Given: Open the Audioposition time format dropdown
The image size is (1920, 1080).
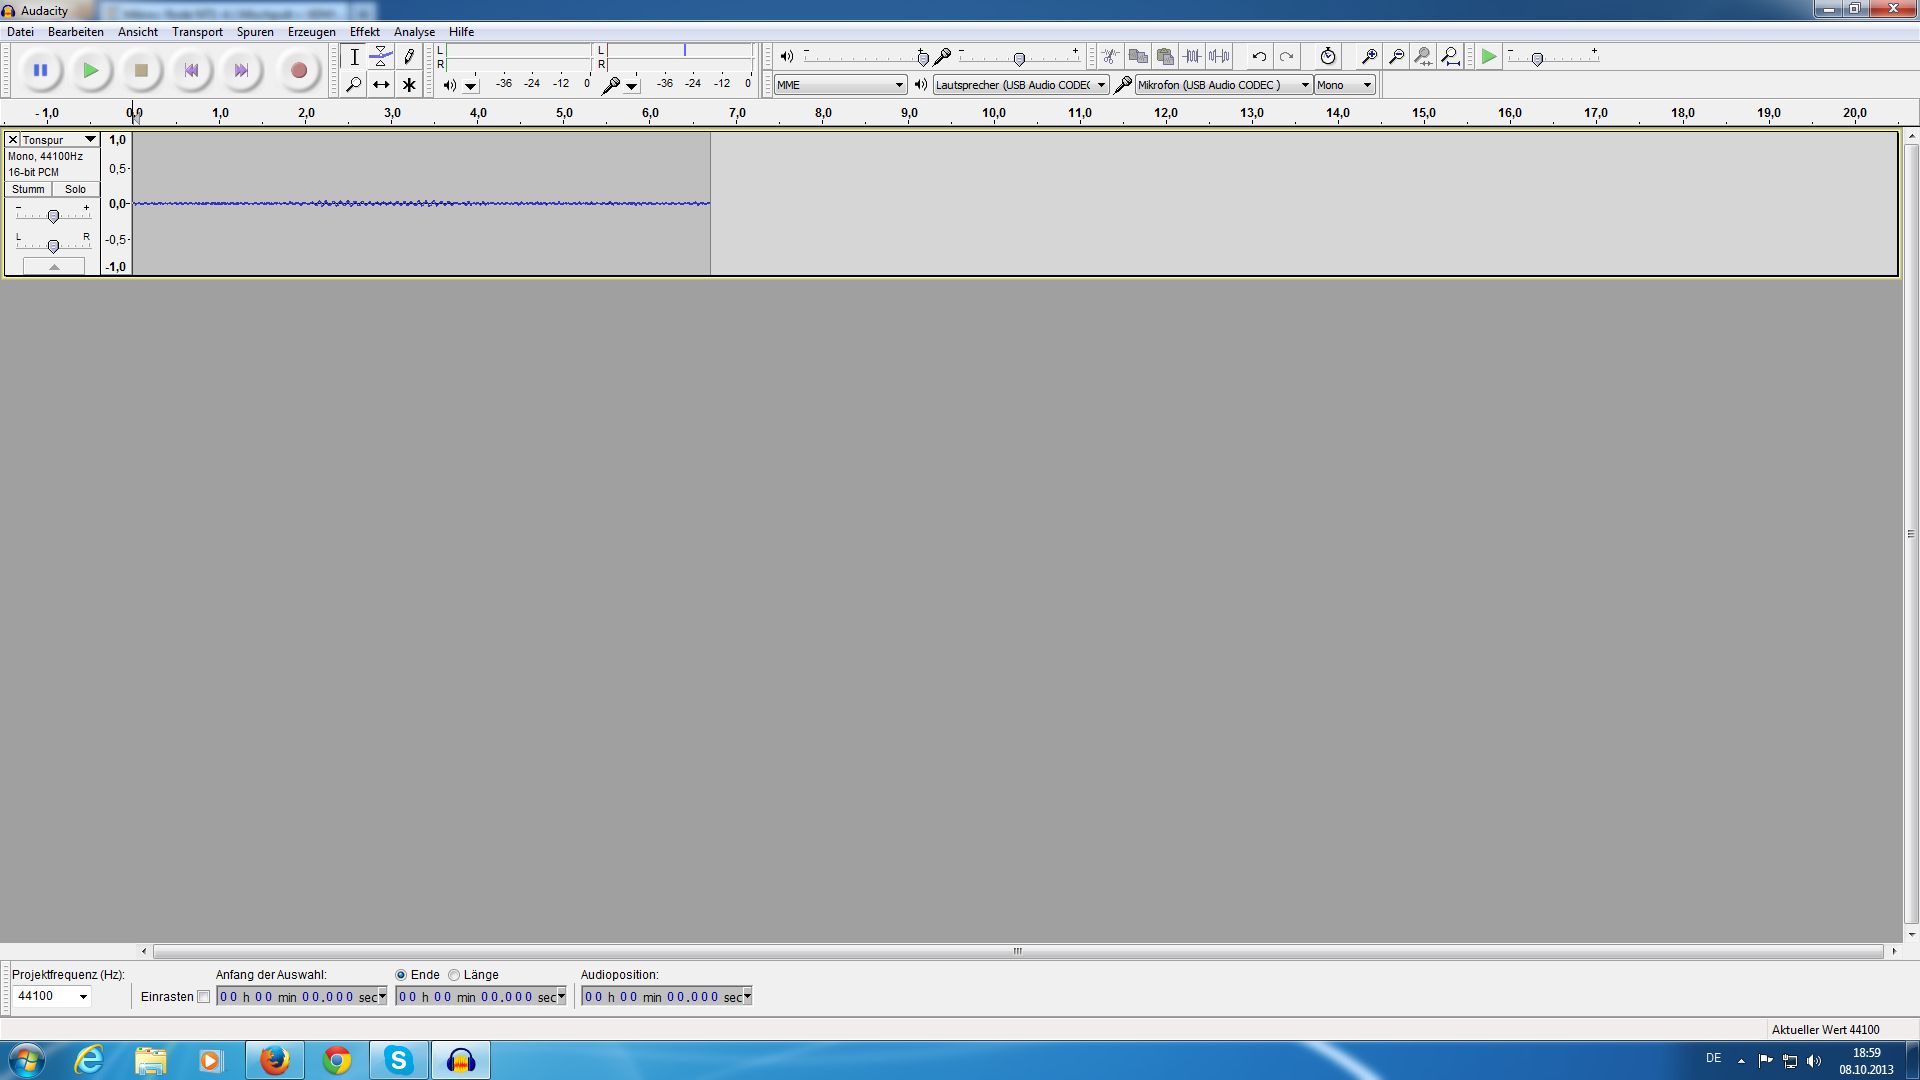Looking at the screenshot, I should (747, 996).
